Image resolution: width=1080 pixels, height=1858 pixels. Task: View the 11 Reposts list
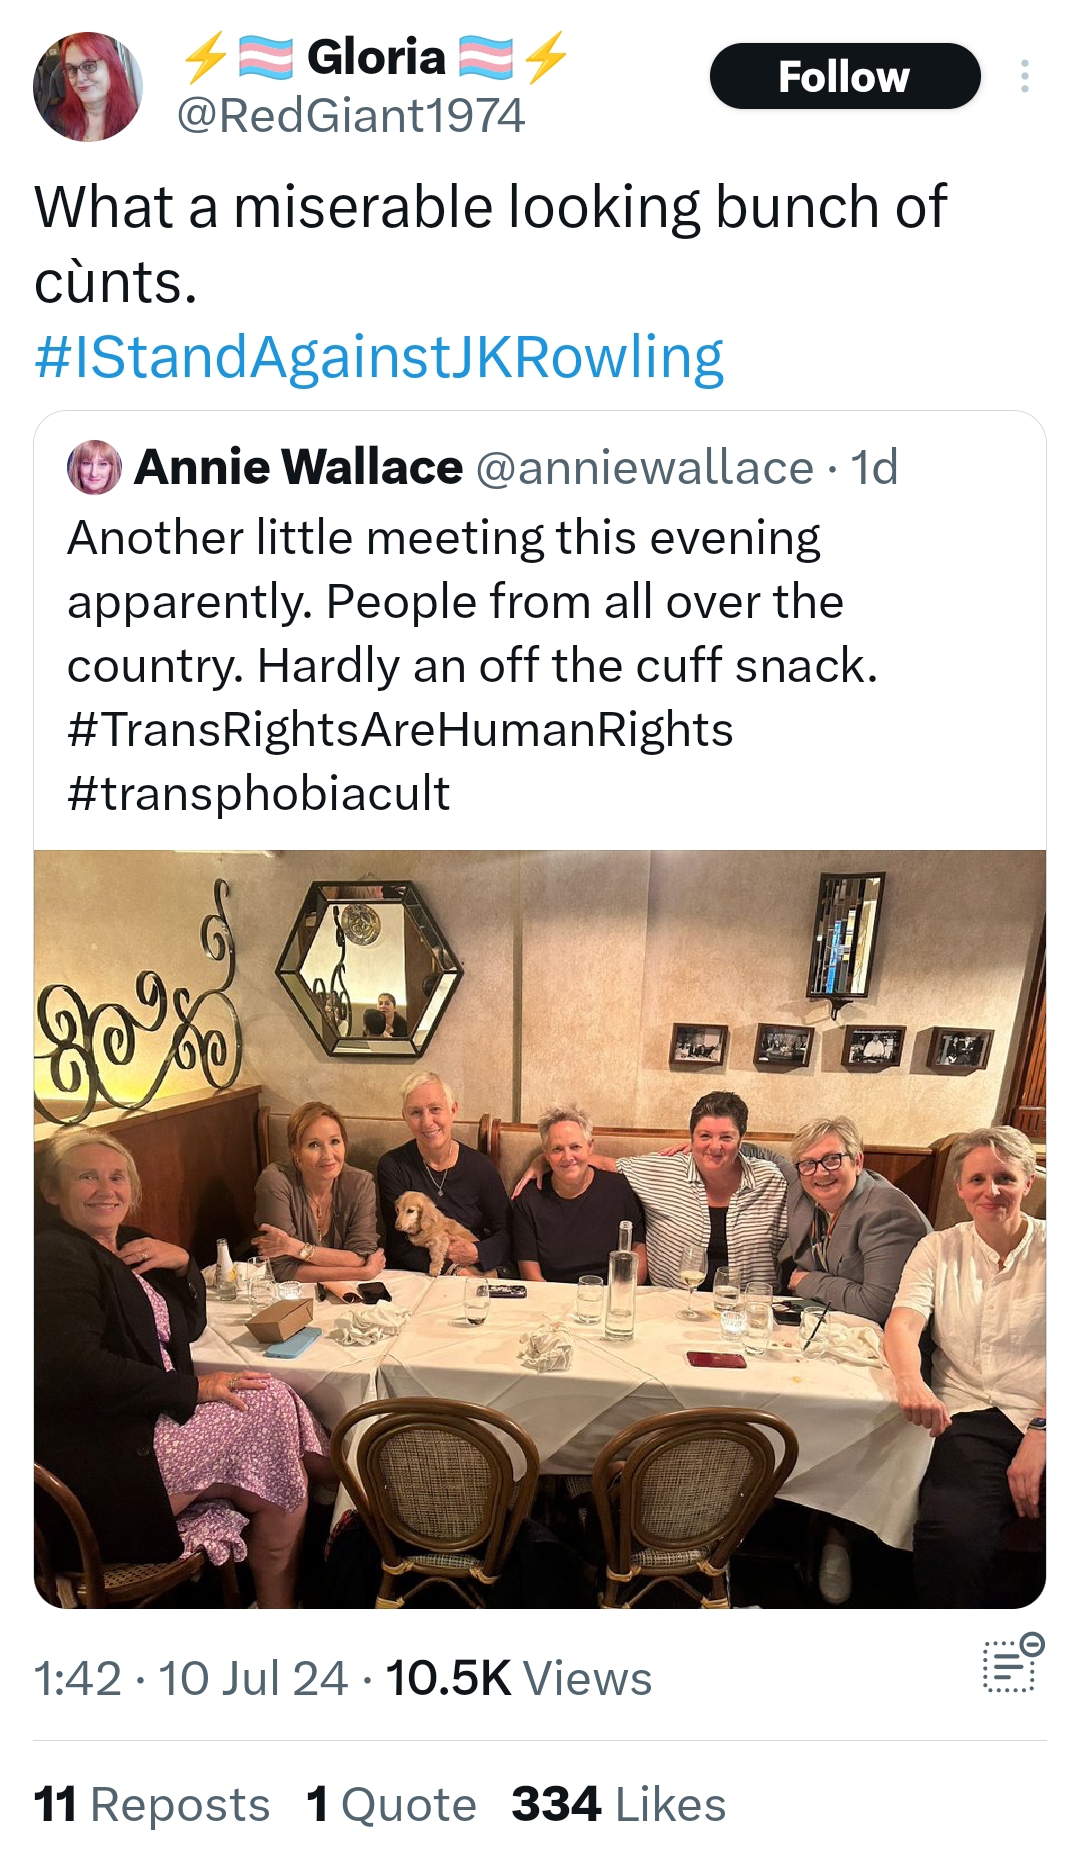(152, 1805)
